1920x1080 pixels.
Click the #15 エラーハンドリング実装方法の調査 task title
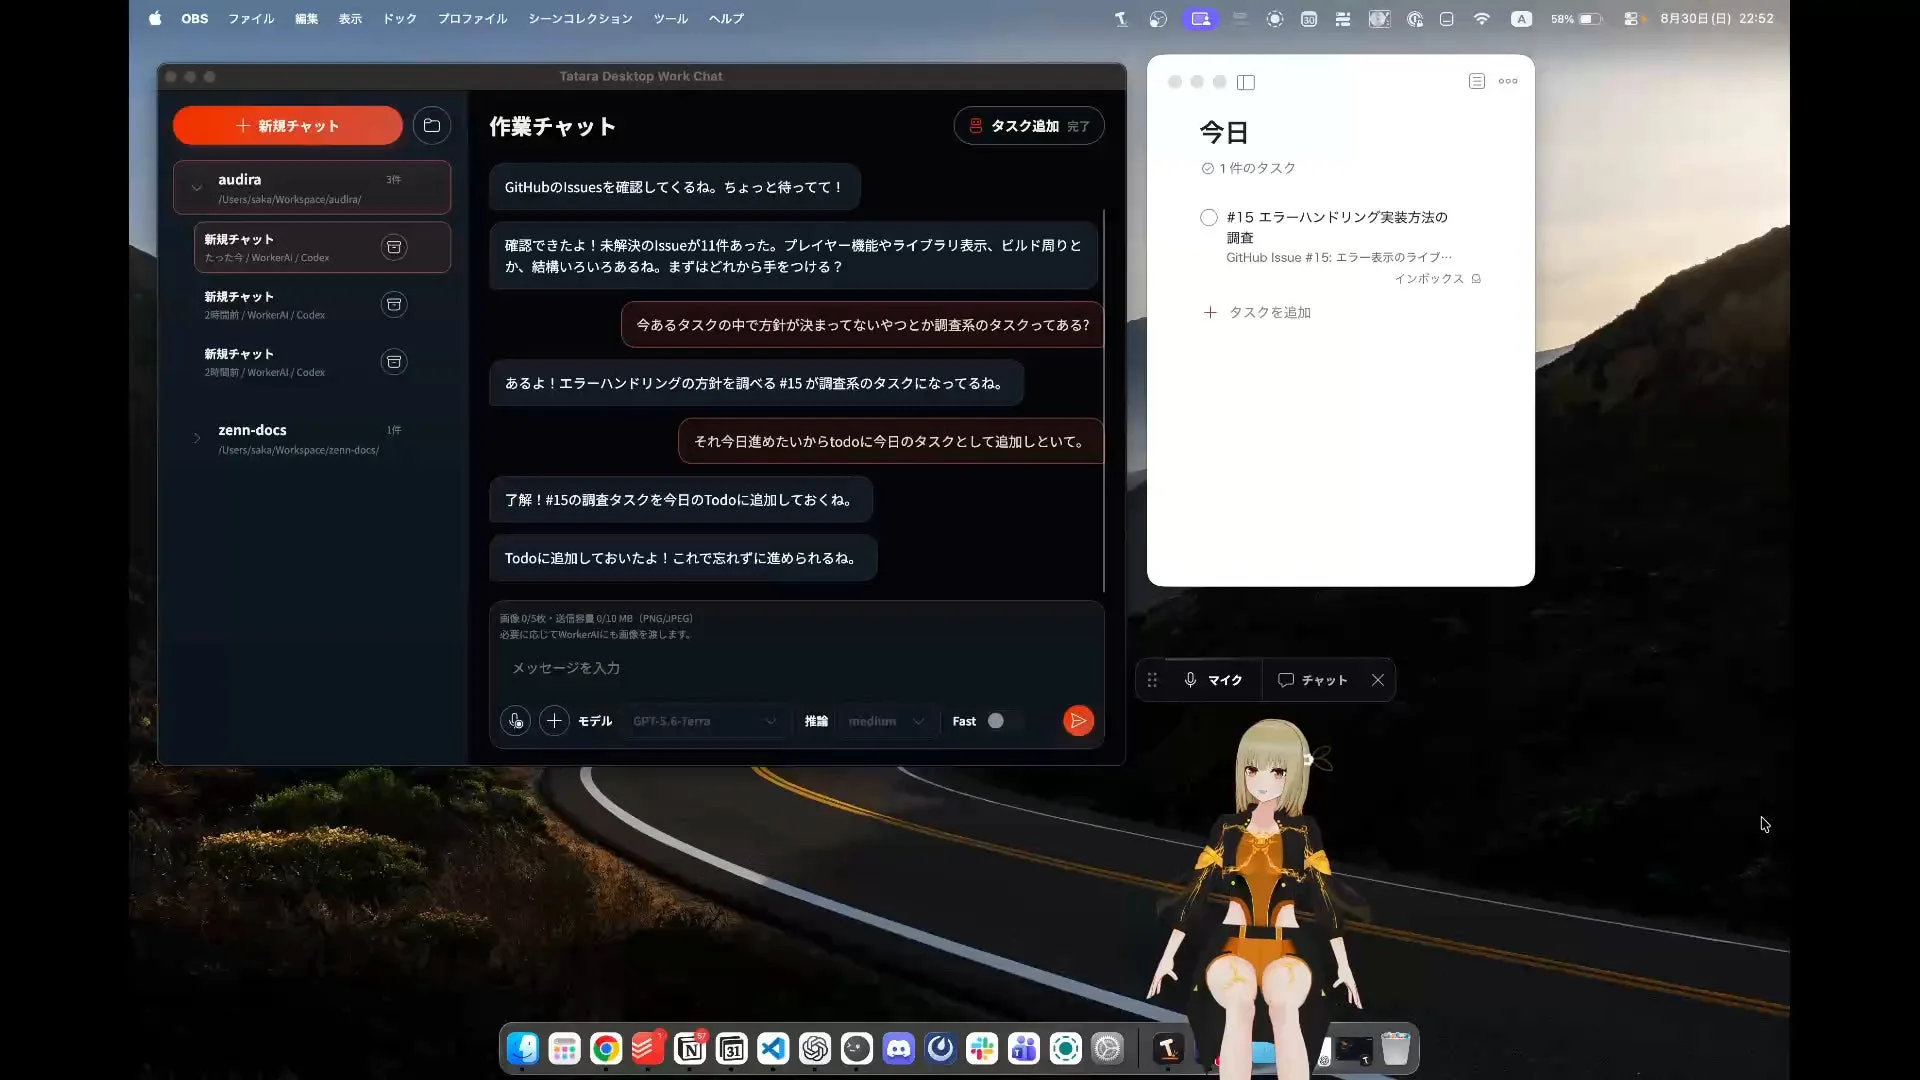[x=1337, y=228]
